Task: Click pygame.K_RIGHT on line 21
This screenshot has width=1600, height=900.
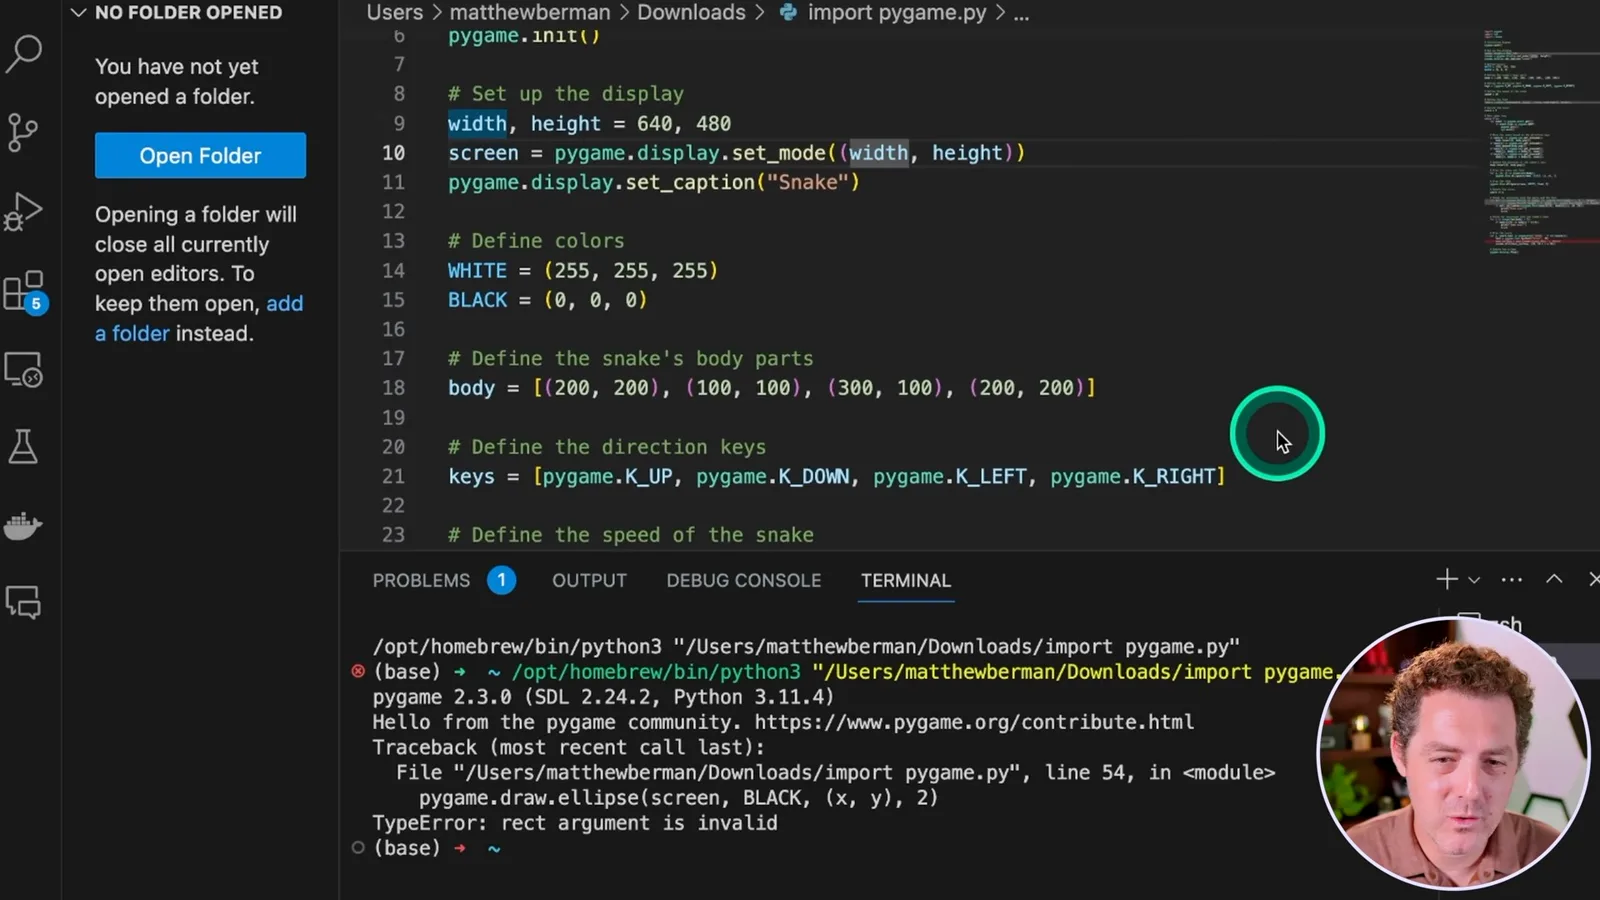Action: coord(1131,476)
